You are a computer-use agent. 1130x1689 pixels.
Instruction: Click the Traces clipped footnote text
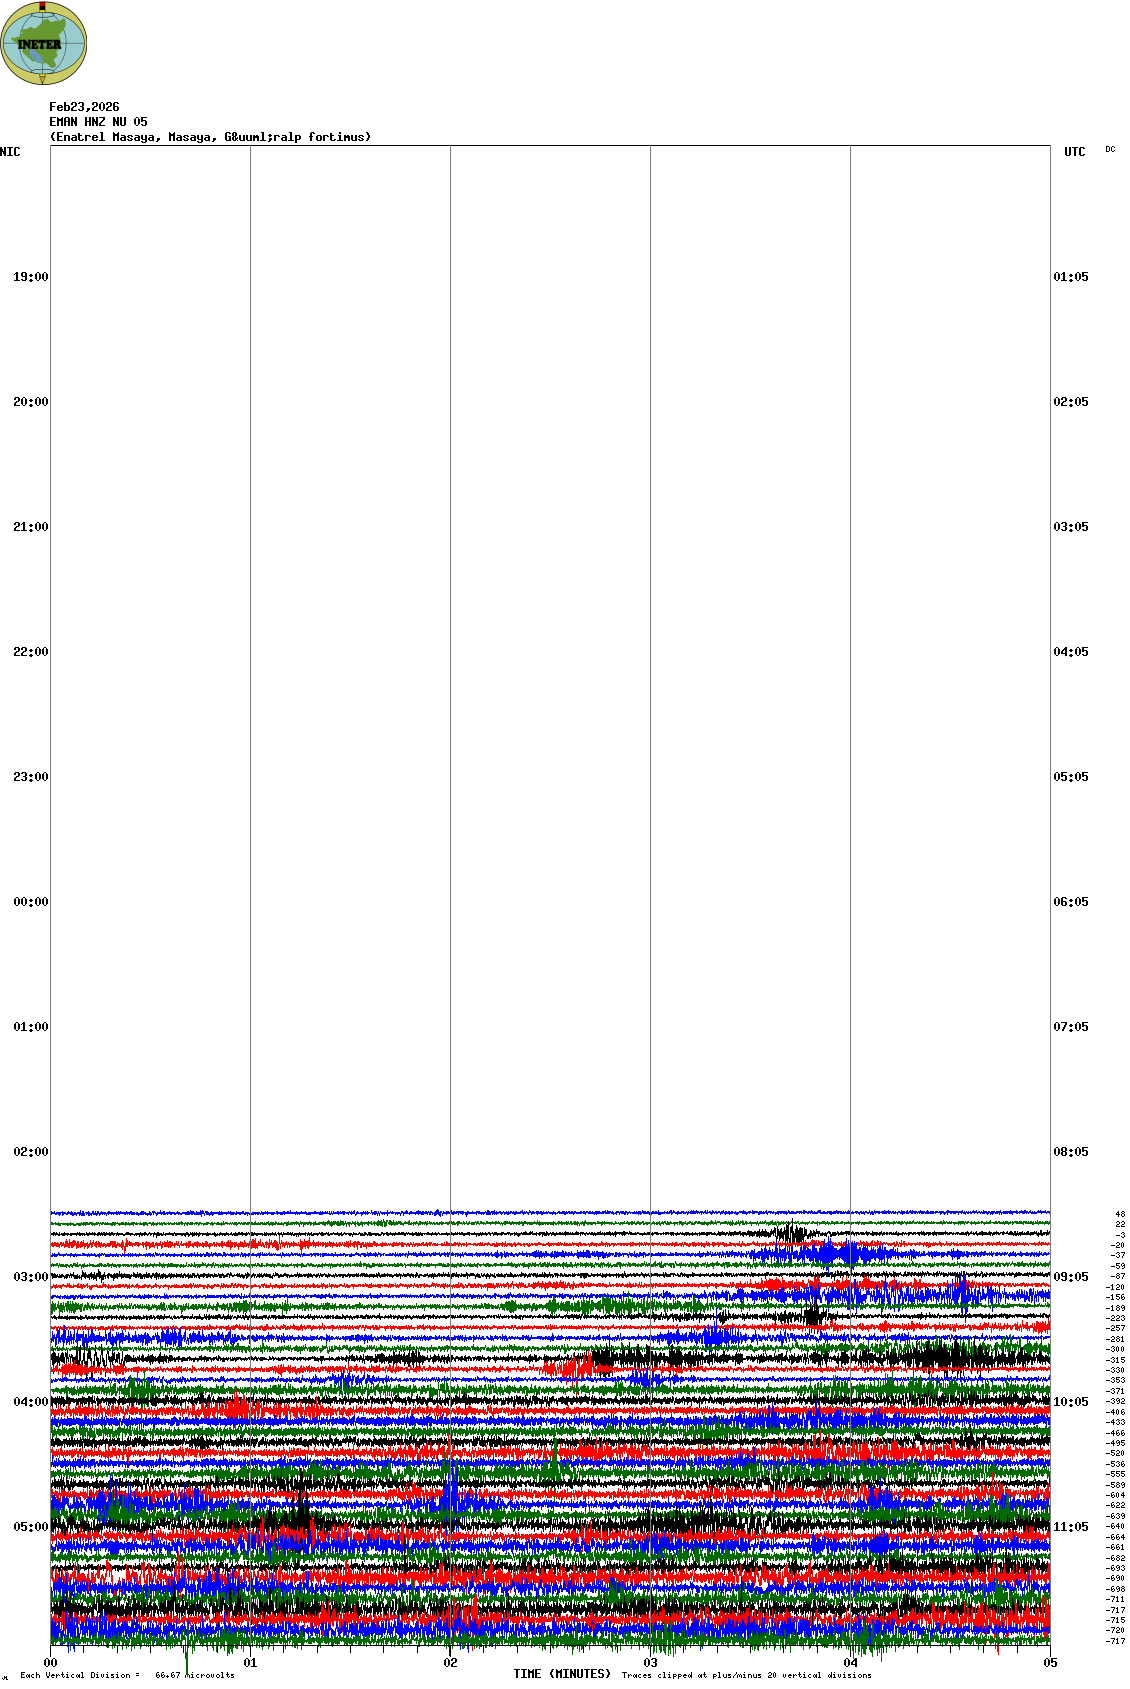point(746,1675)
